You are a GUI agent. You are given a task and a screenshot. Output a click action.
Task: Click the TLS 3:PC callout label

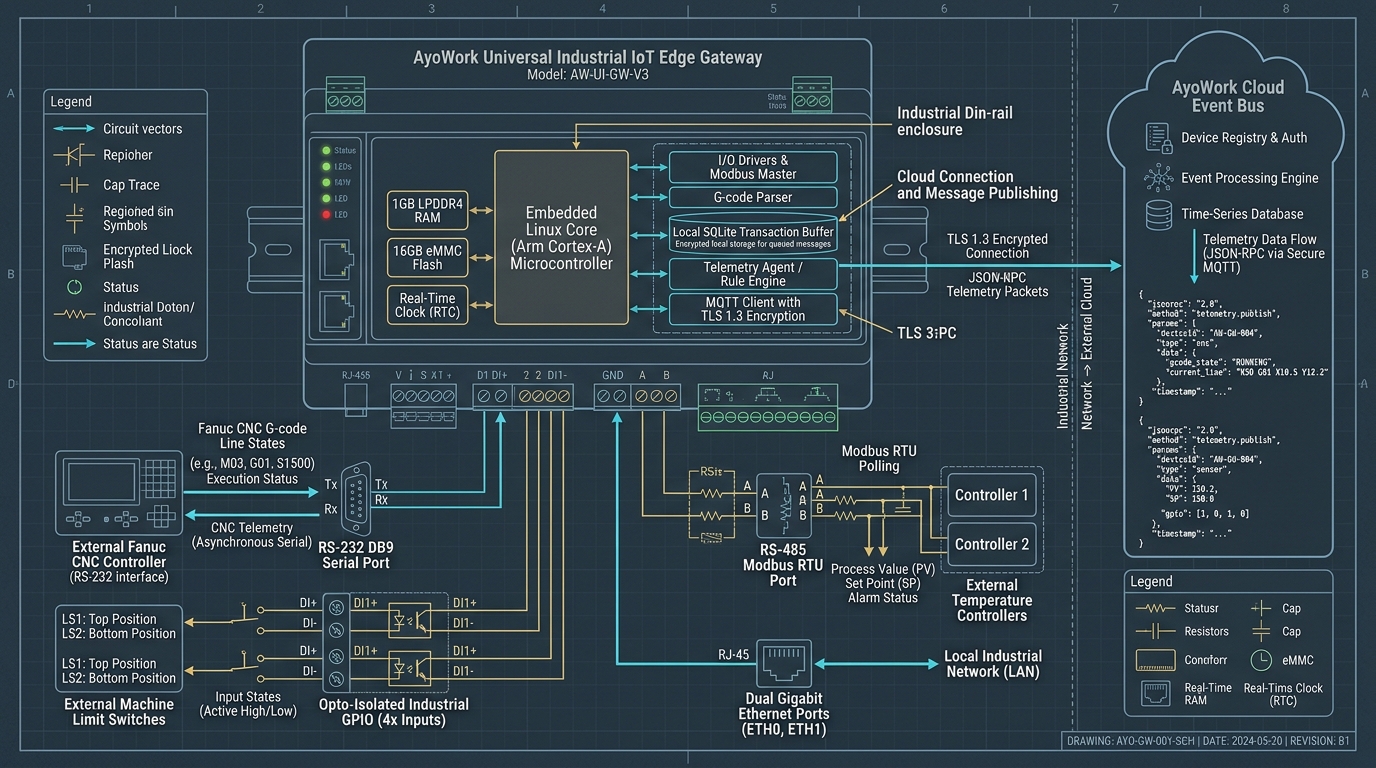pos(925,332)
